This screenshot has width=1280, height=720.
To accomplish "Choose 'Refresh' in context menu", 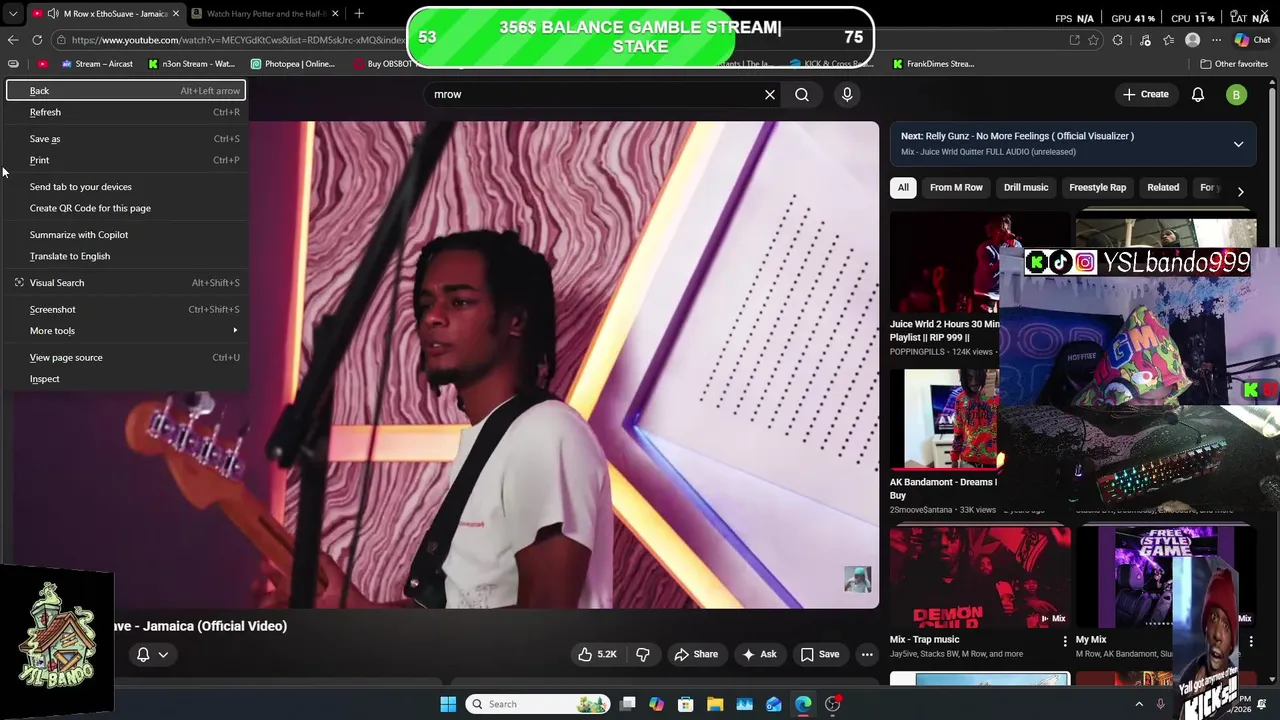I will click(125, 112).
